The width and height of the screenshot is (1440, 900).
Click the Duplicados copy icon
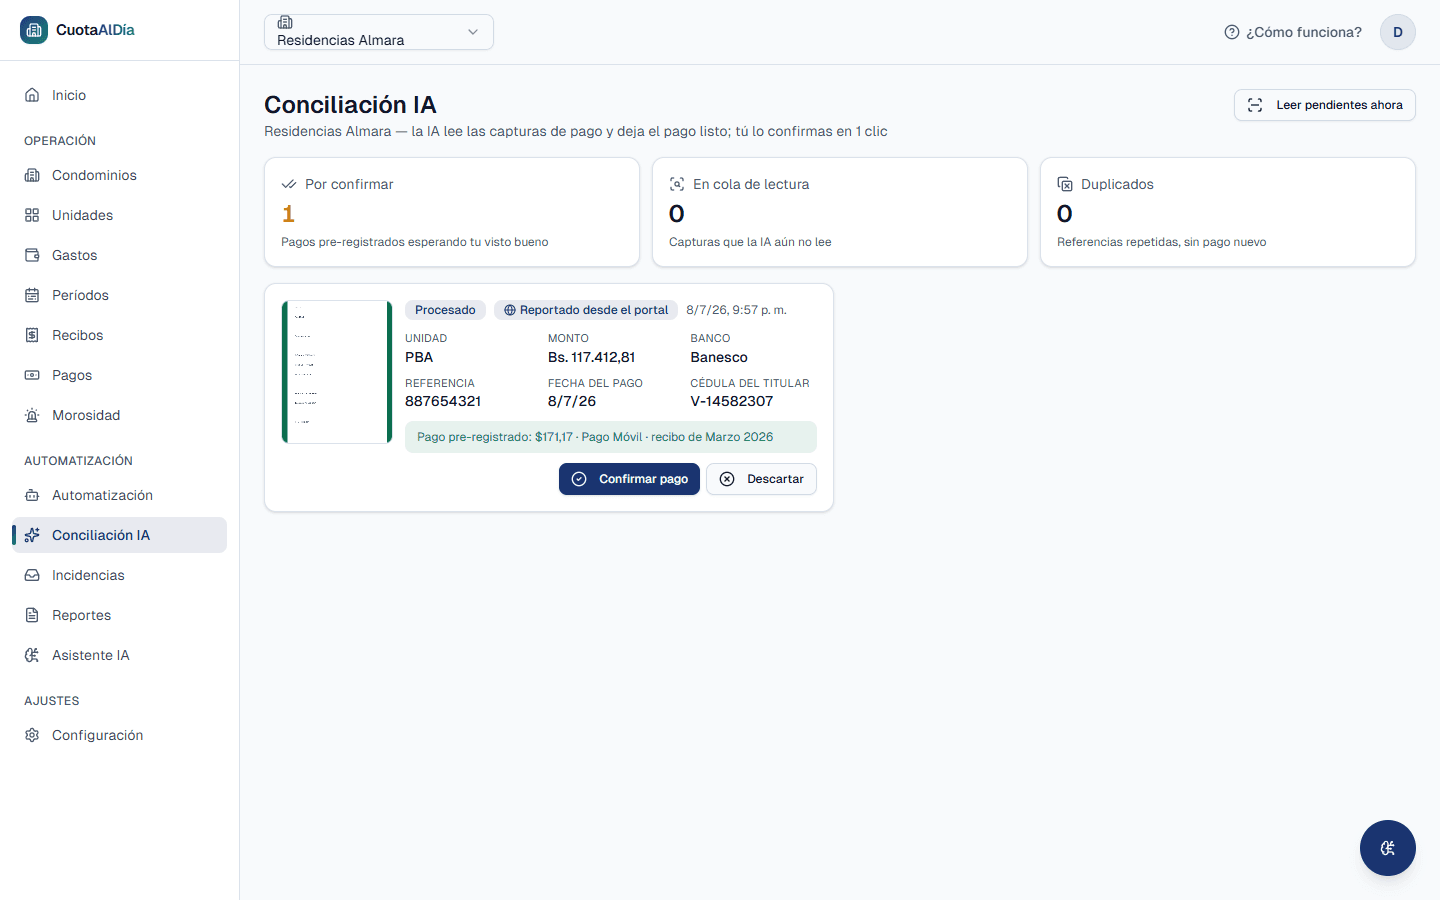coord(1065,184)
